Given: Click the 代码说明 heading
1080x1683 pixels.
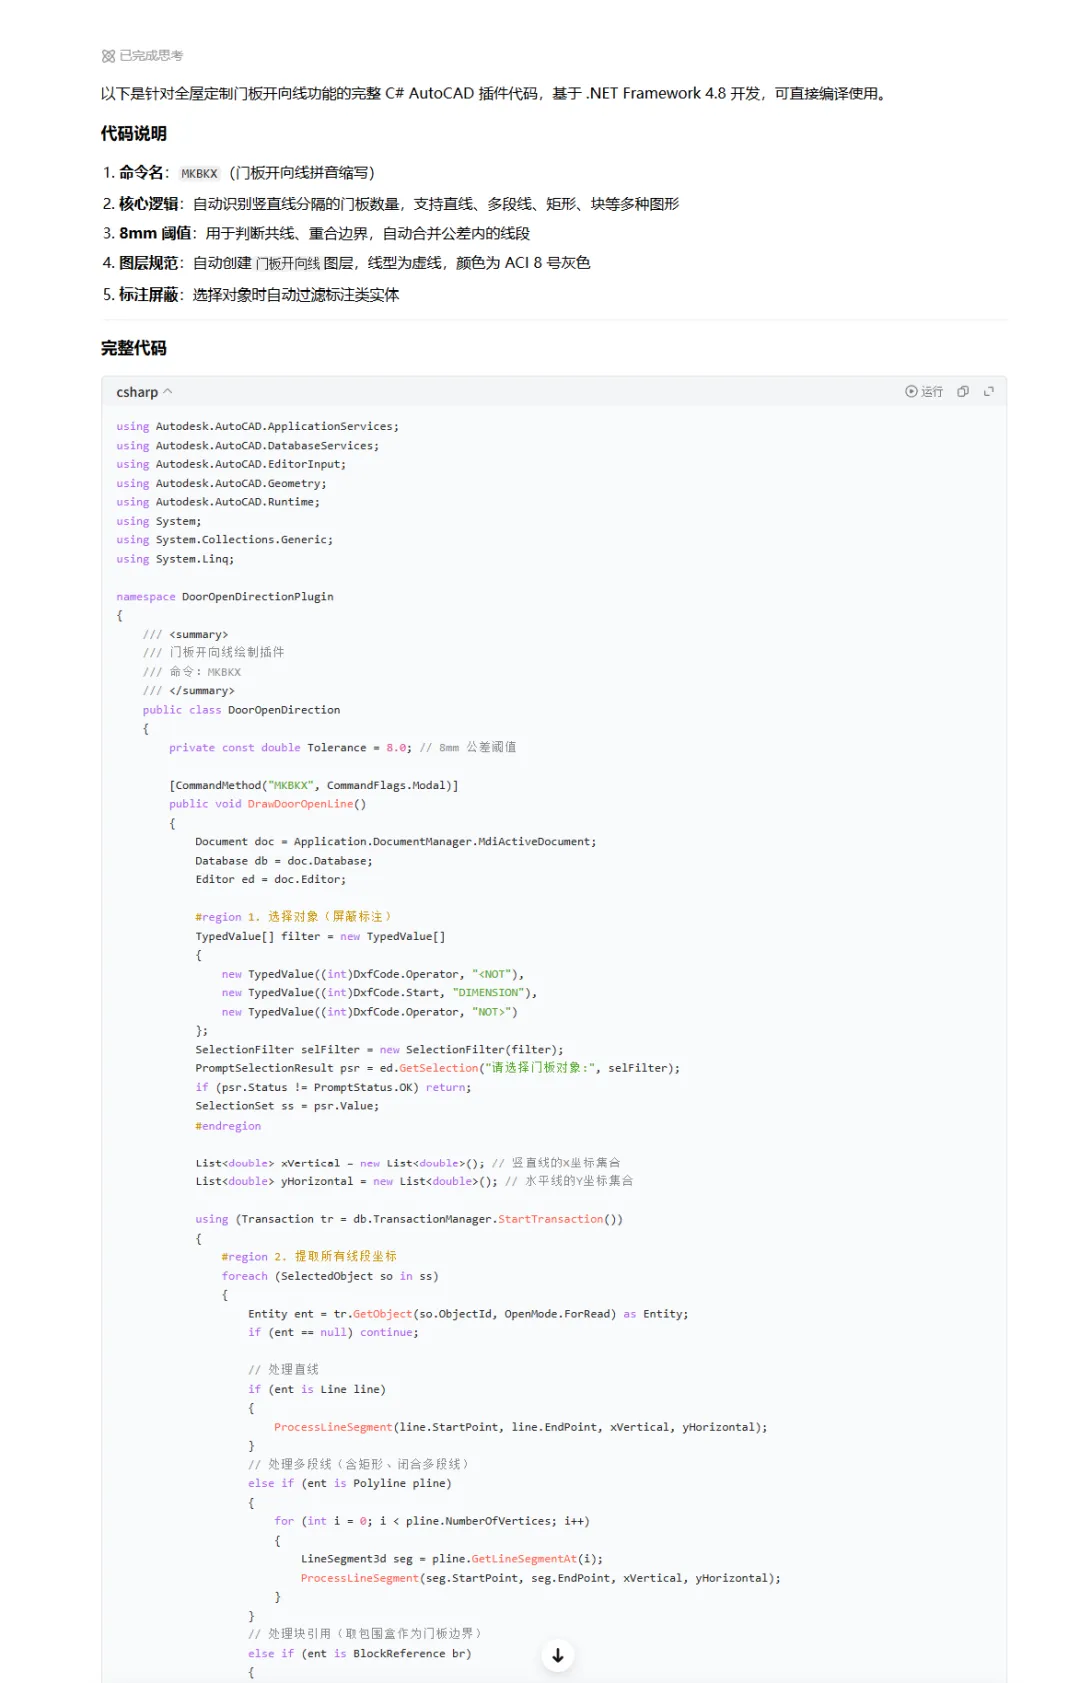Looking at the screenshot, I should point(134,133).
